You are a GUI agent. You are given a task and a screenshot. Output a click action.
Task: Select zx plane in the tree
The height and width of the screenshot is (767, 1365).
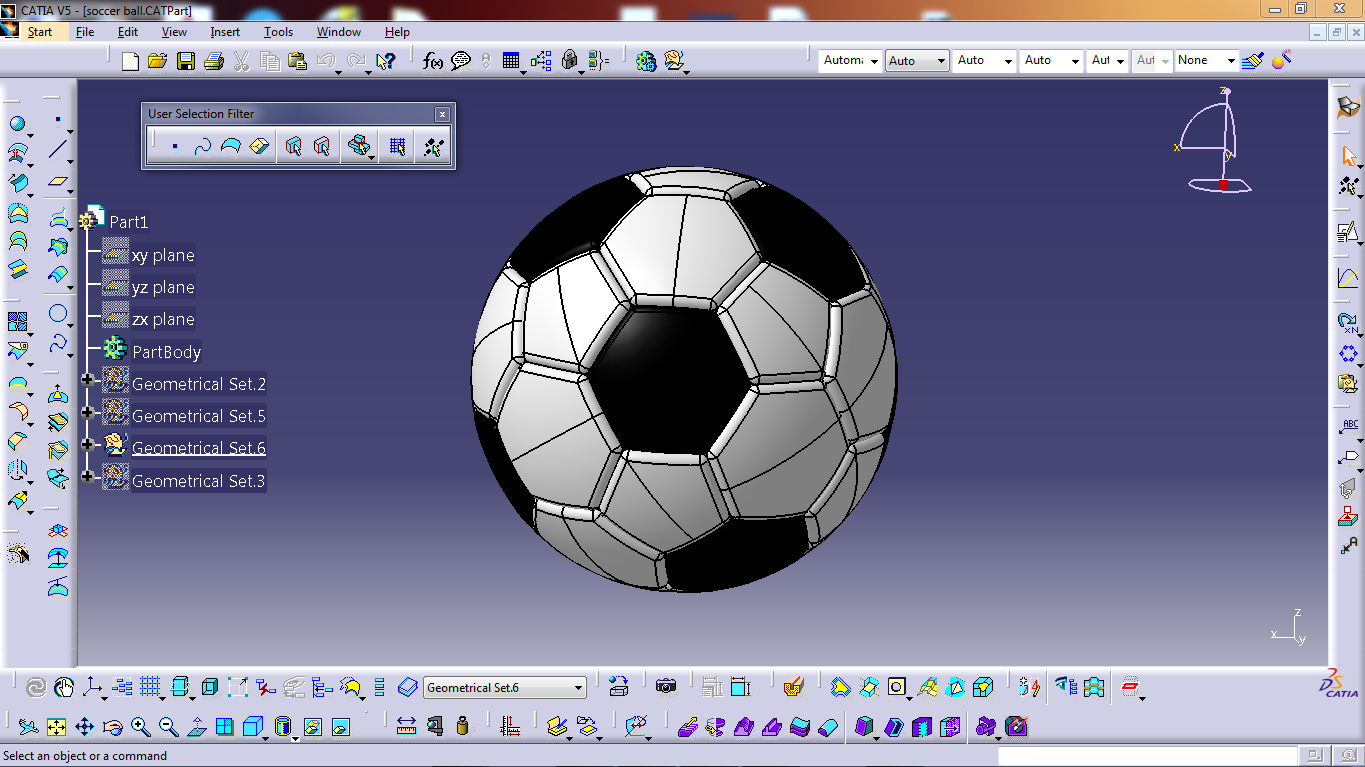tap(163, 320)
